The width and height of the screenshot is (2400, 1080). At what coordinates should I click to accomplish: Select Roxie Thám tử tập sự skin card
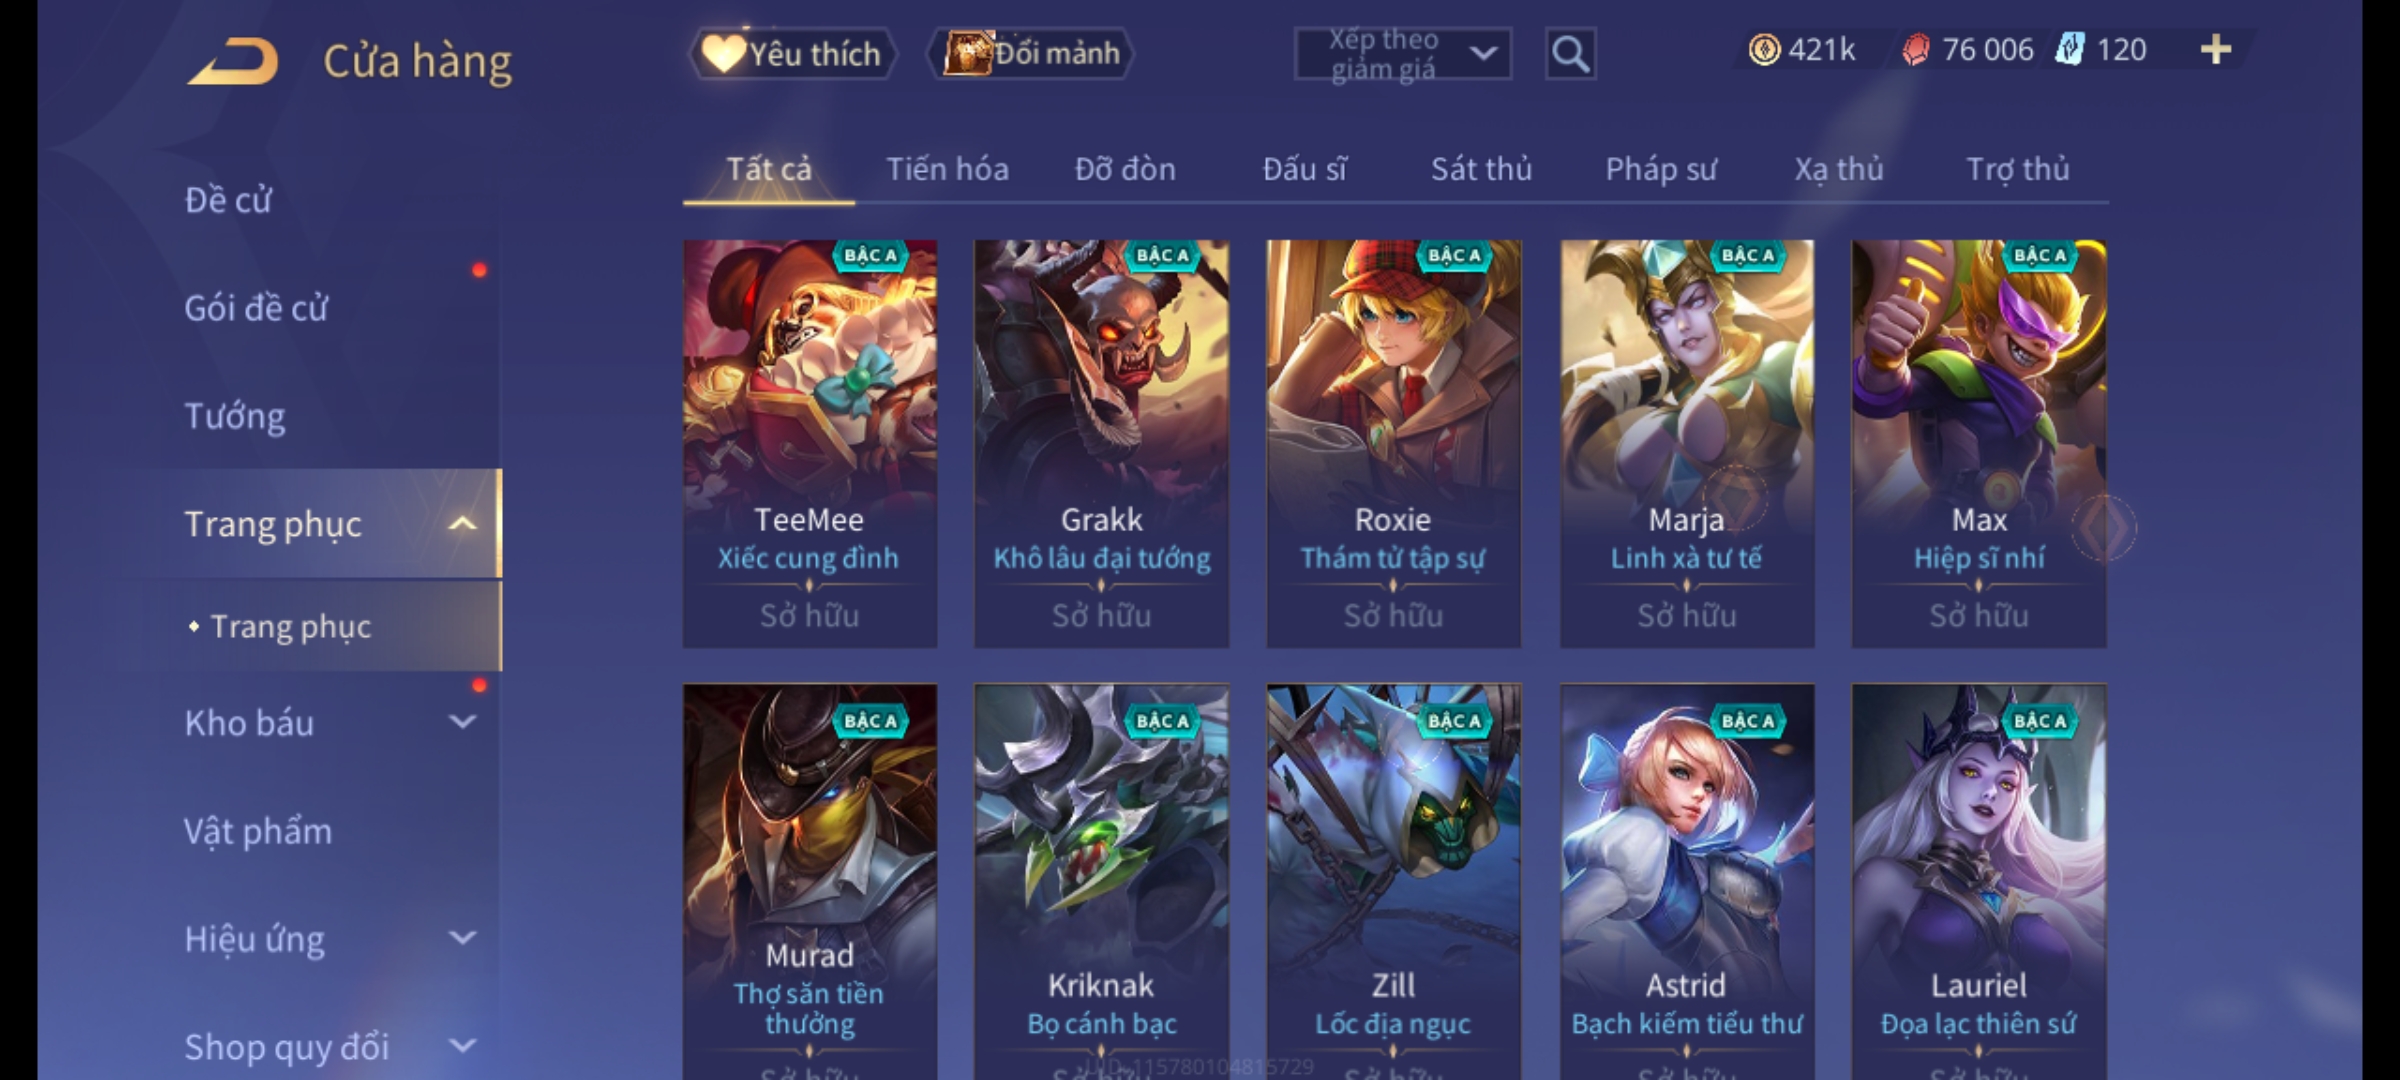(1394, 444)
